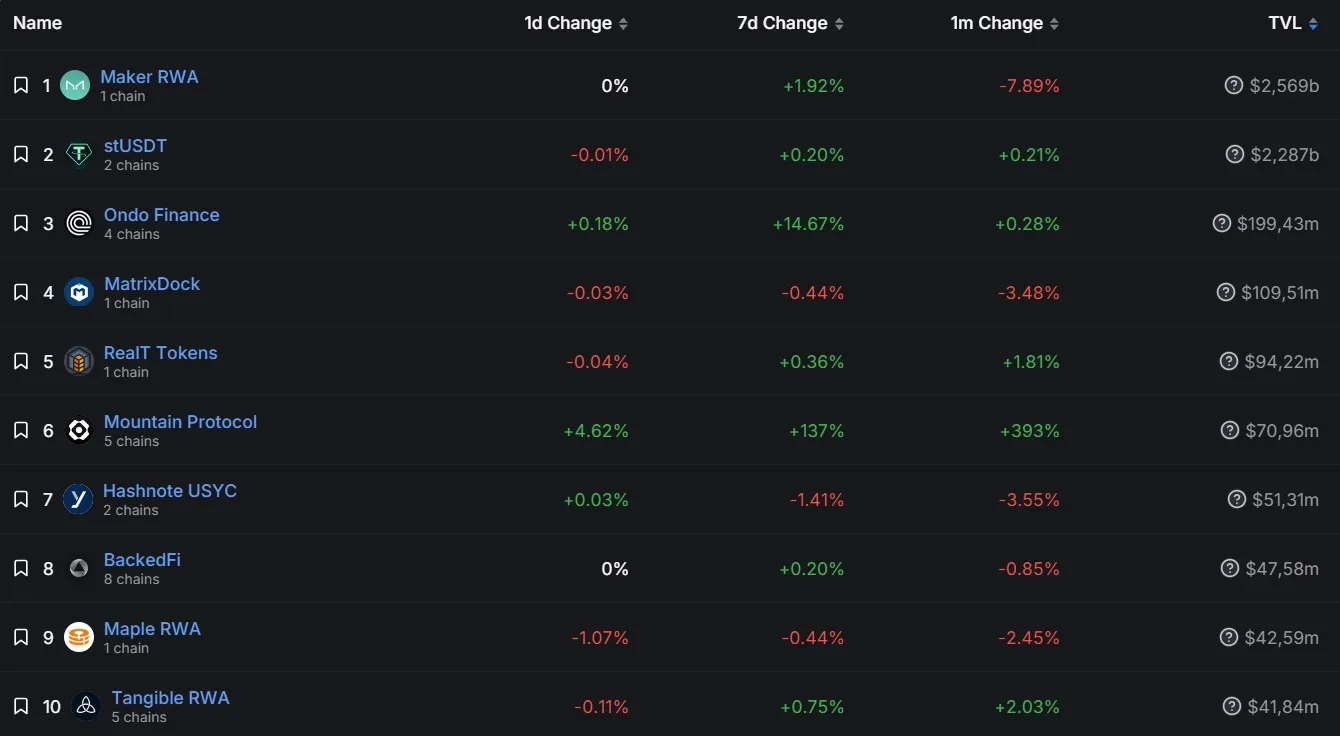Click help icon beside $94,22m TVL
The image size is (1340, 736).
click(1229, 362)
